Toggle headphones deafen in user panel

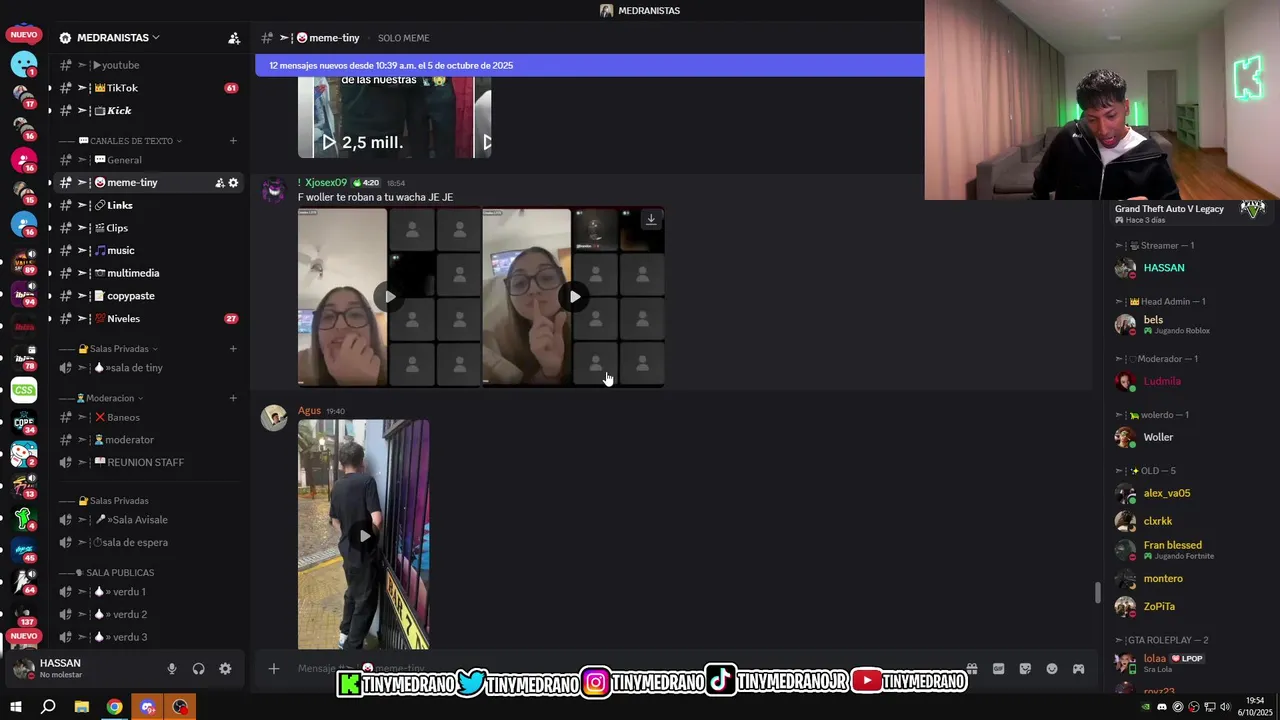[198, 669]
